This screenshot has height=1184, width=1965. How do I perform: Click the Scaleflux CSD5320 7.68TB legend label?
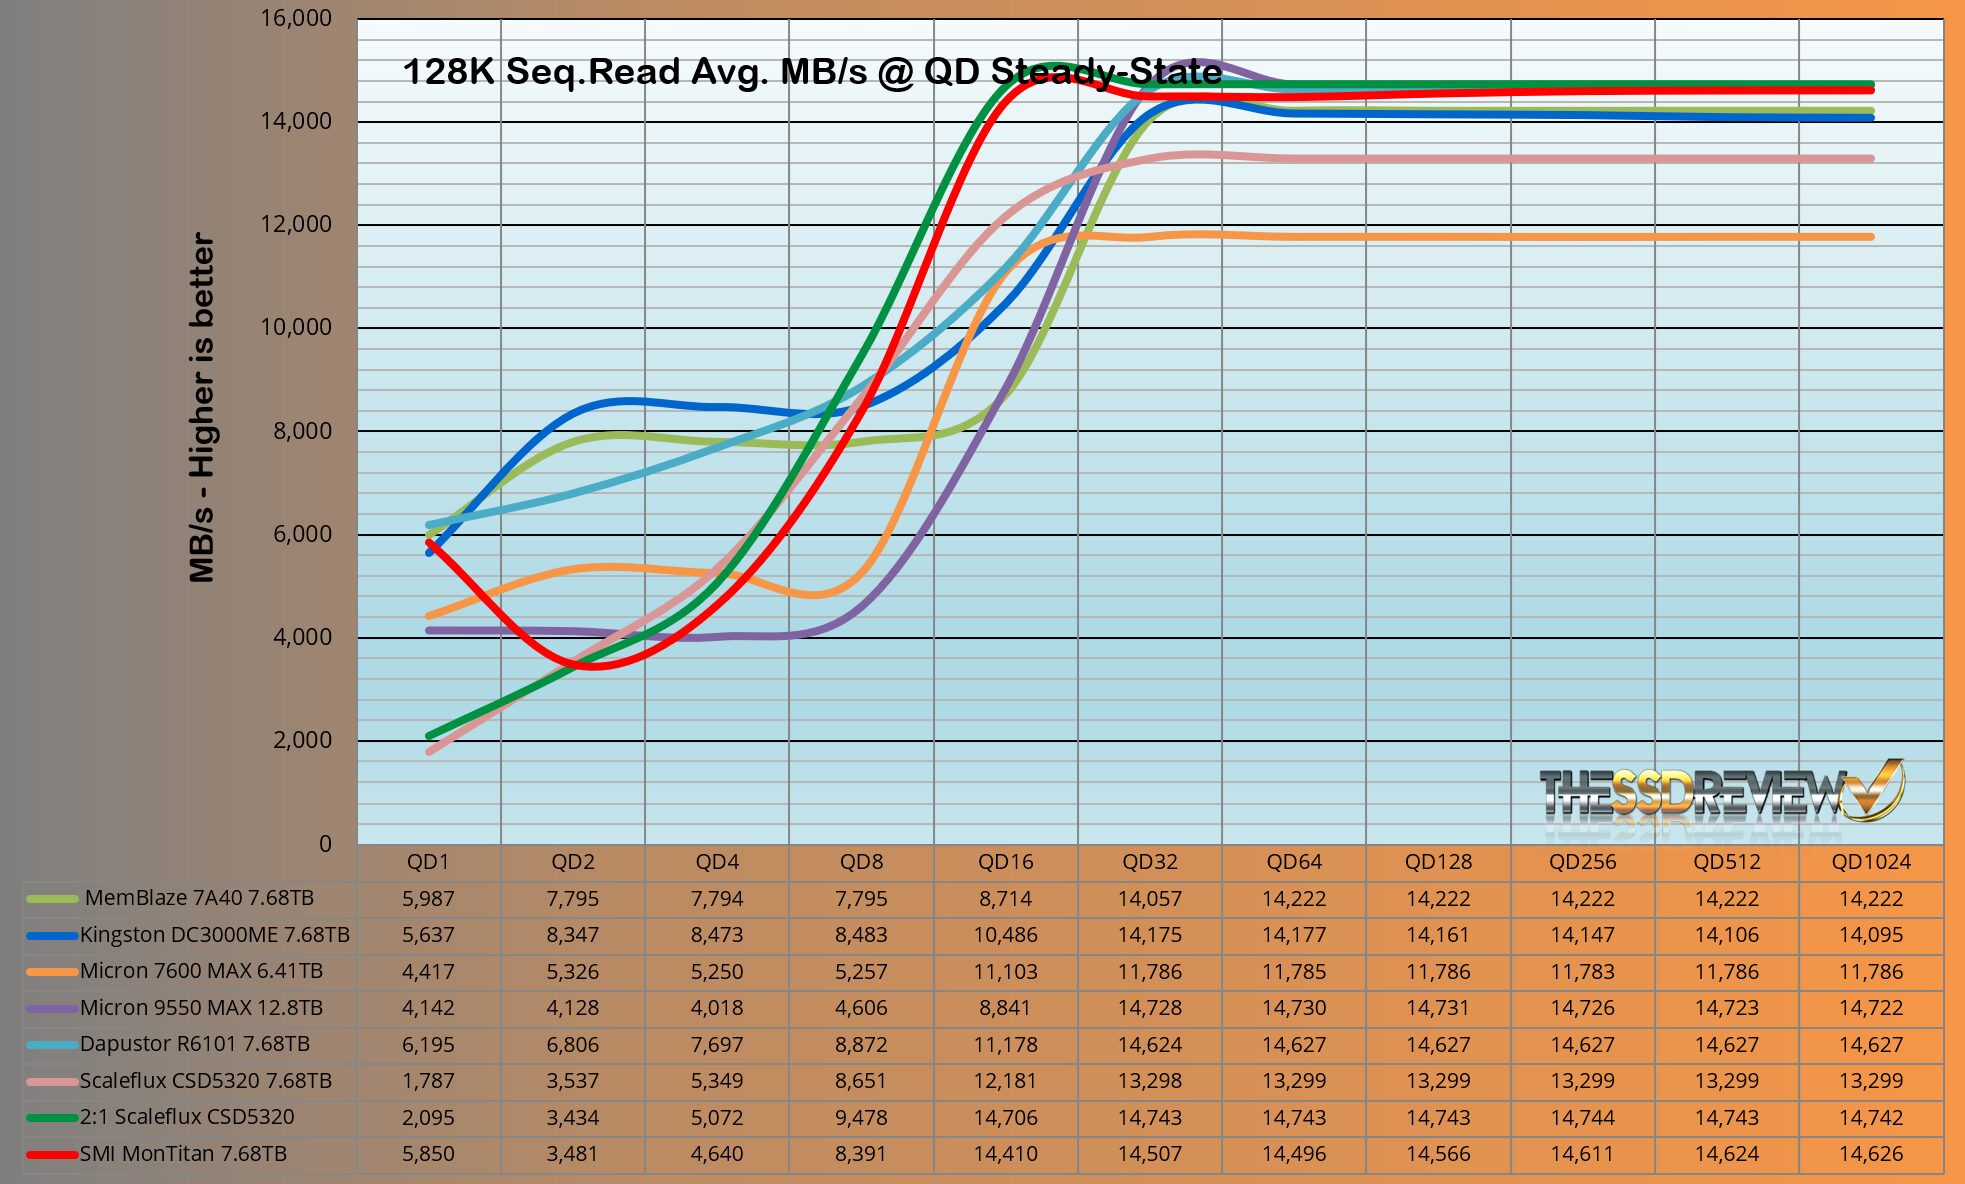[x=205, y=1081]
